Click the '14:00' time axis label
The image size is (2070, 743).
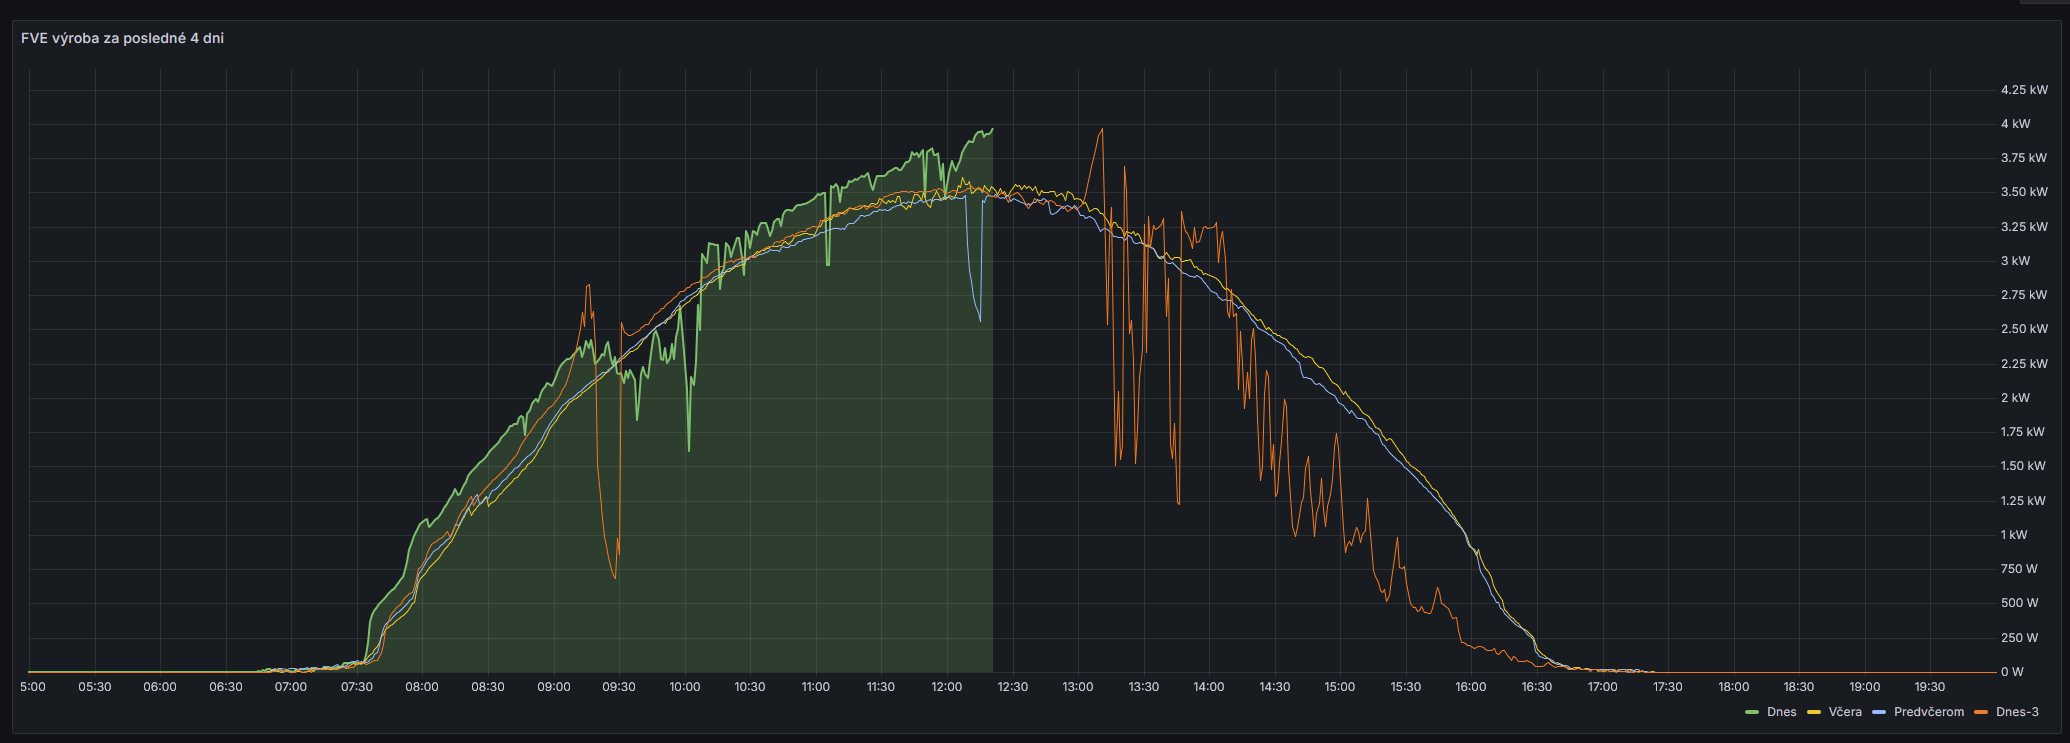pyautogui.click(x=1209, y=687)
